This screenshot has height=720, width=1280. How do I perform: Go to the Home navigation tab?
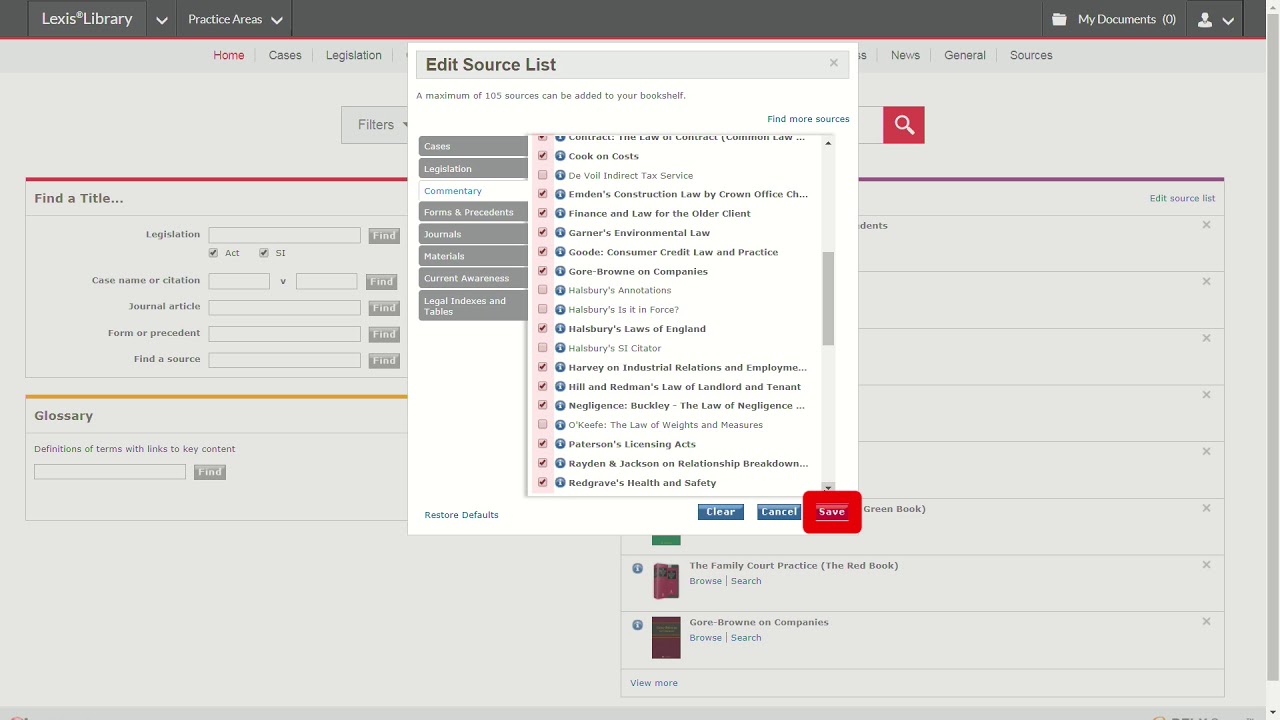click(228, 55)
